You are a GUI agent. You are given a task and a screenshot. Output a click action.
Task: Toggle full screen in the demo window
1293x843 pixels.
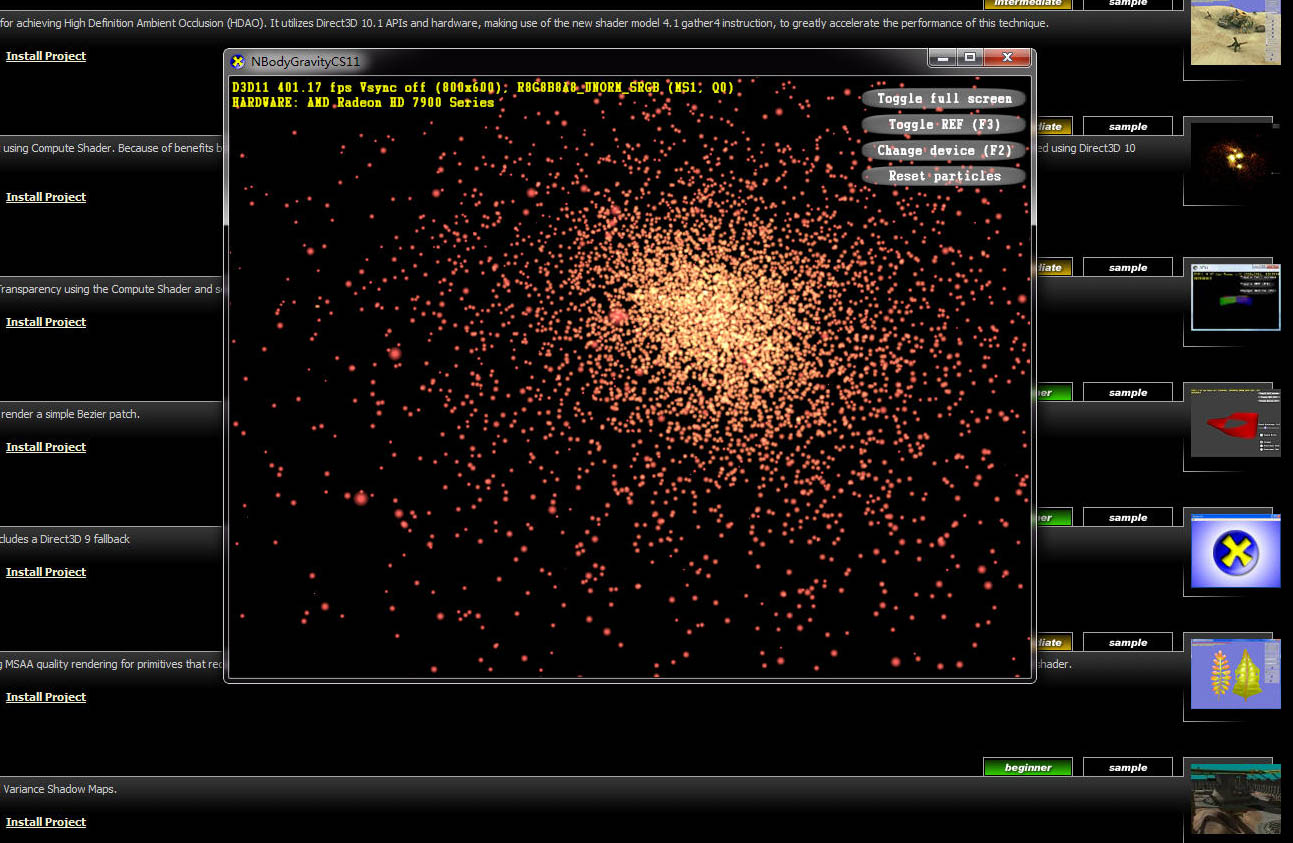click(943, 98)
